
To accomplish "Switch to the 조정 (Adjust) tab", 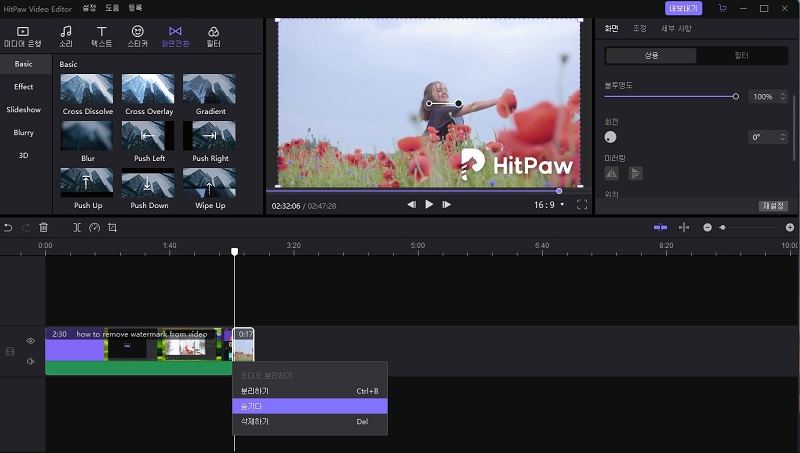I will [x=639, y=28].
